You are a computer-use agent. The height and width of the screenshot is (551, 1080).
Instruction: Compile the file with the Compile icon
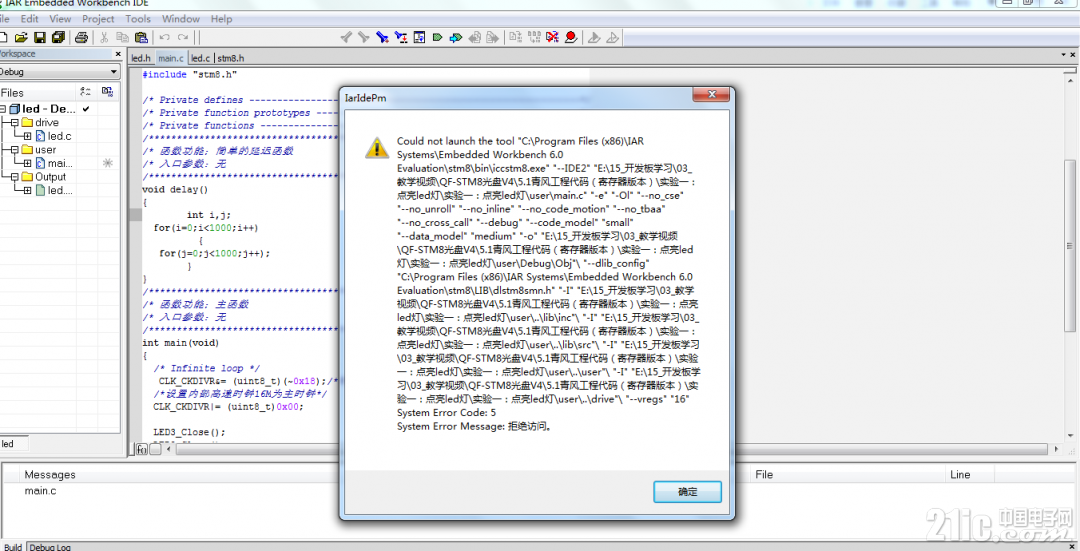[x=515, y=37]
